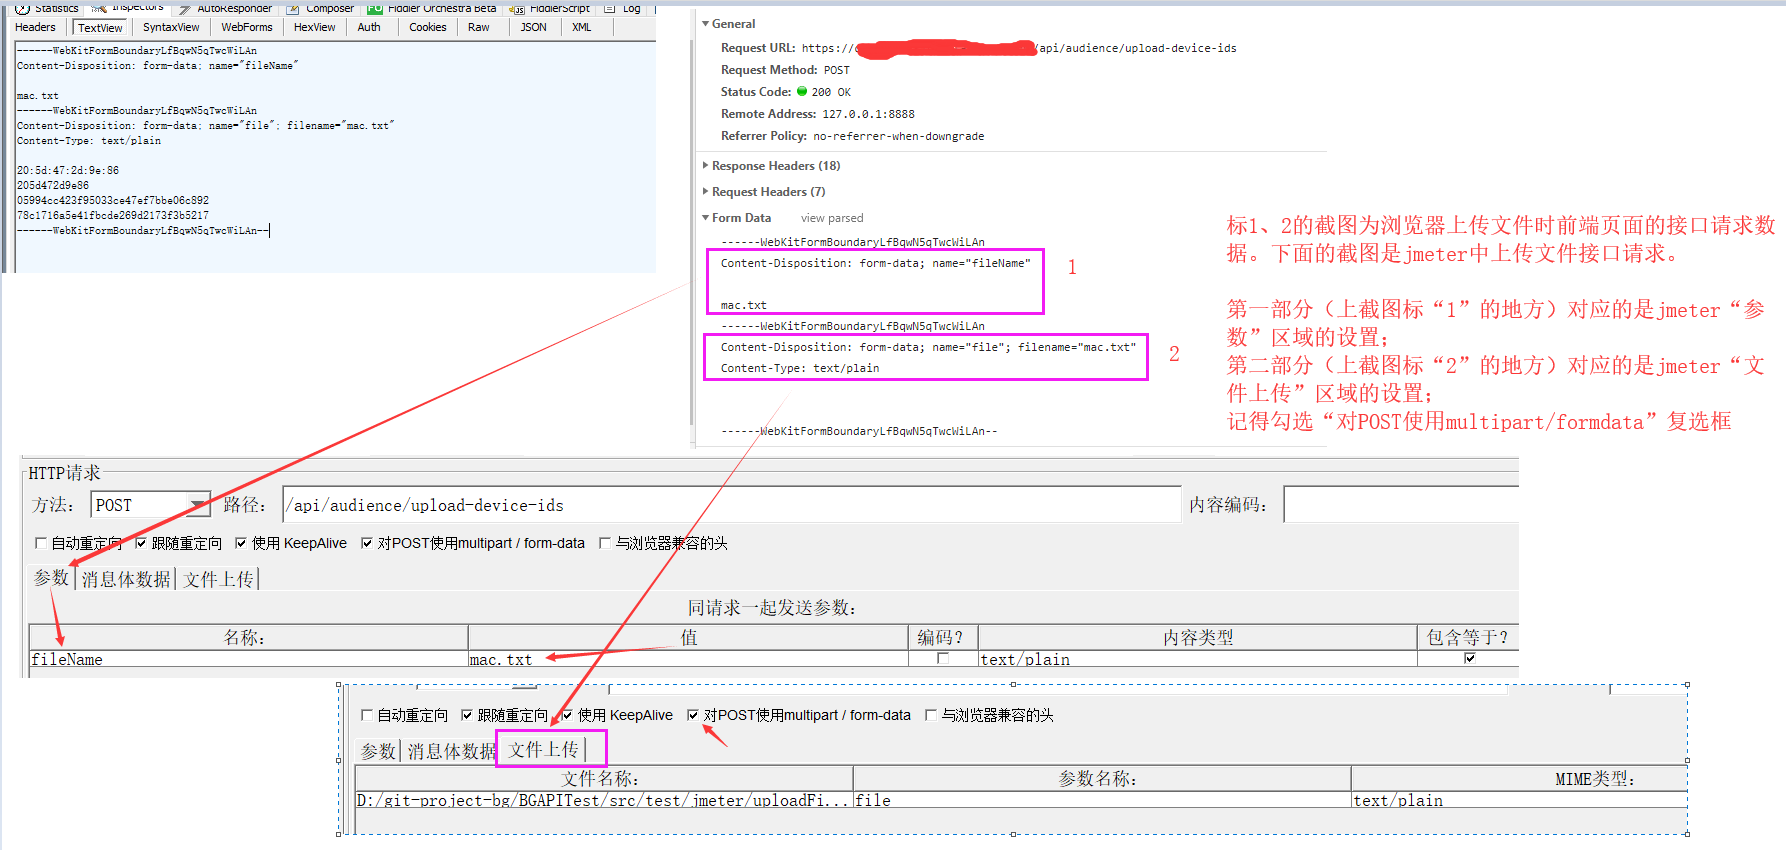Image resolution: width=1786 pixels, height=851 pixels.
Task: Select the XML inspector tab
Action: pos(582,27)
